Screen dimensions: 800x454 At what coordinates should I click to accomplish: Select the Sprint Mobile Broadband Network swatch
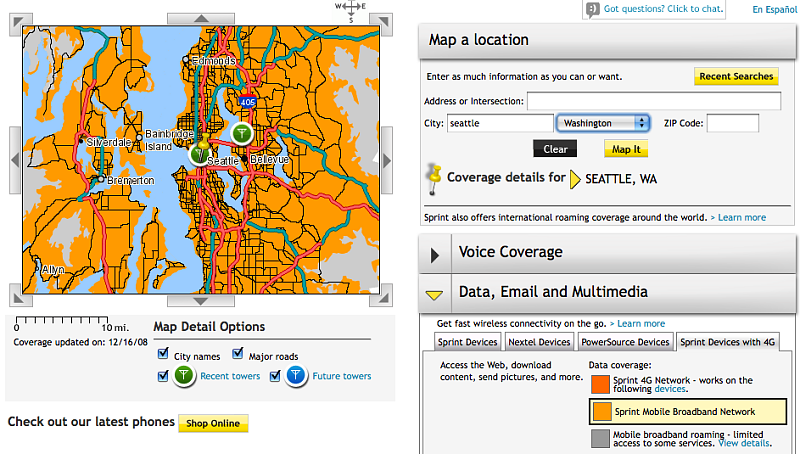coord(603,412)
